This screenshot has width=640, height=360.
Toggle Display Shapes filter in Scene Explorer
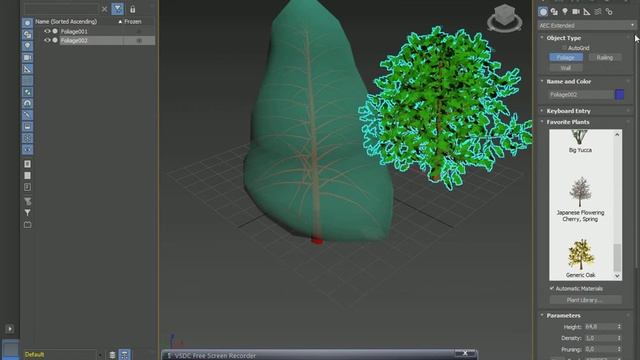[27, 34]
